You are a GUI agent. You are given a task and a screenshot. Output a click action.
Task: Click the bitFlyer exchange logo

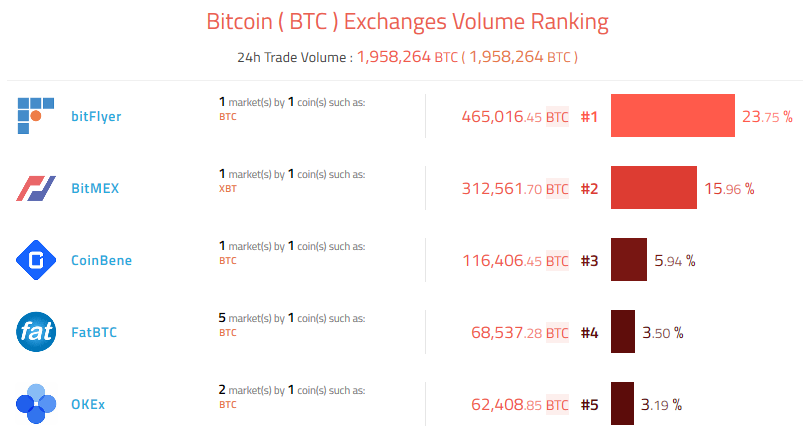[34, 116]
